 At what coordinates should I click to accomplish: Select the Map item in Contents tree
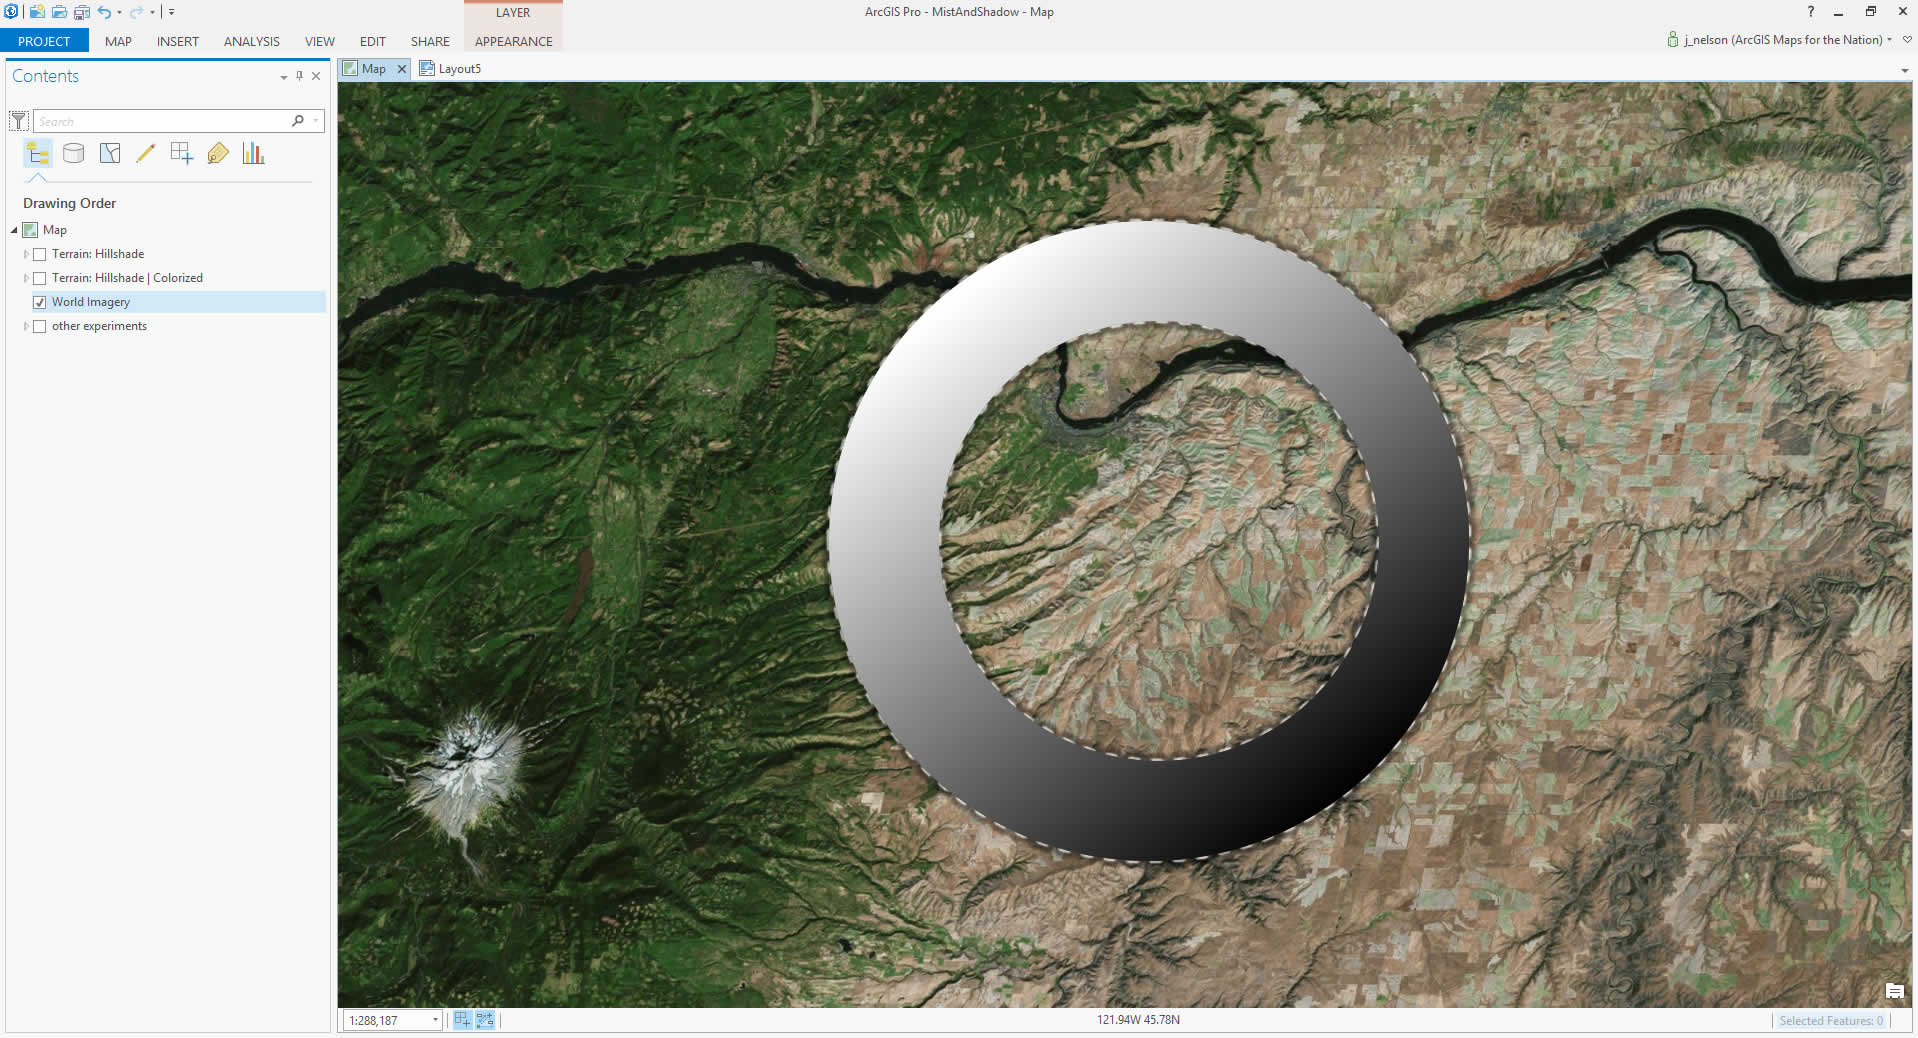[55, 230]
